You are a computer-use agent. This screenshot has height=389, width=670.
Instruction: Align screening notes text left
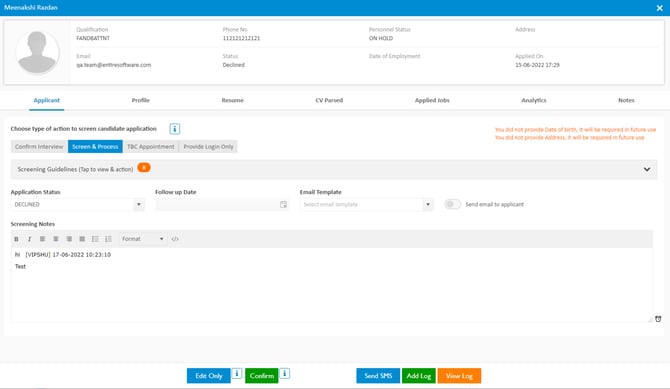[x=42, y=239]
